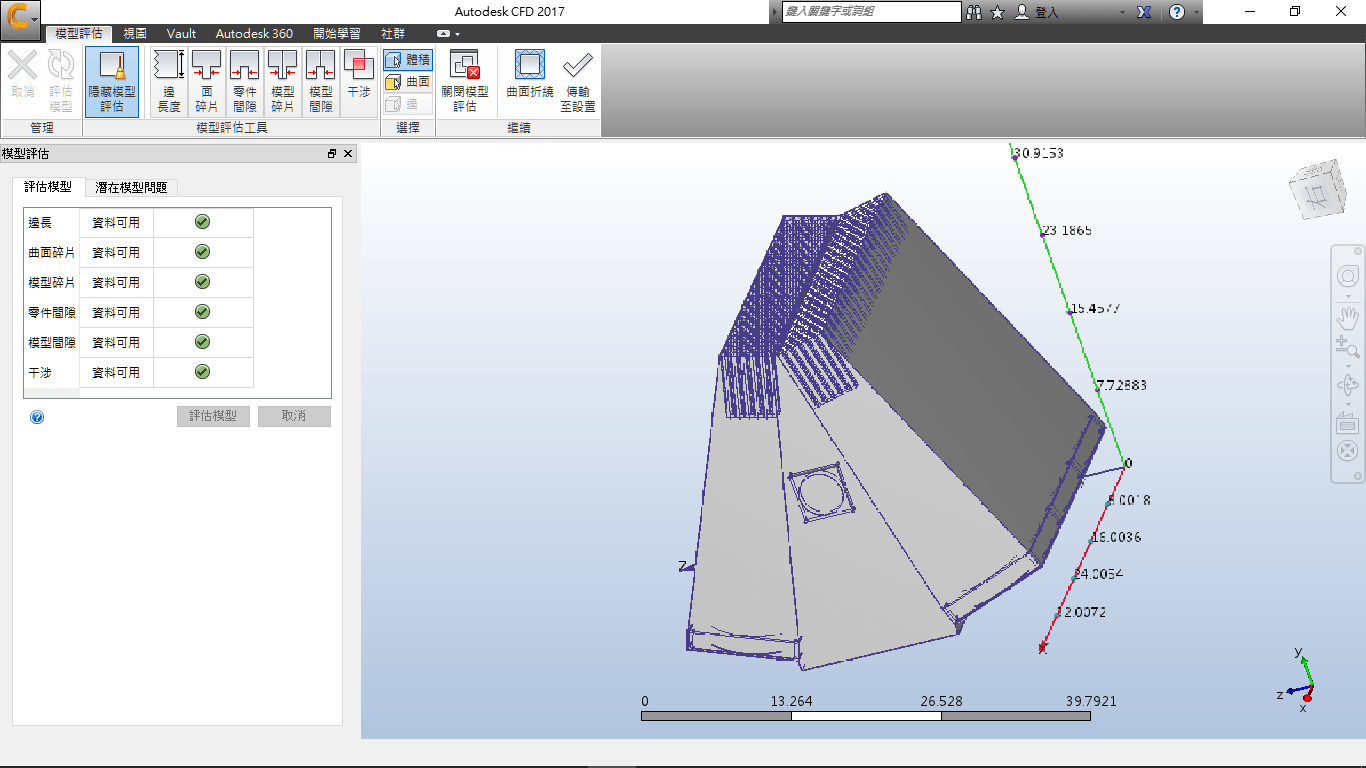Select the 面碎片 surface slivers tool
This screenshot has height=768, width=1366.
207,82
